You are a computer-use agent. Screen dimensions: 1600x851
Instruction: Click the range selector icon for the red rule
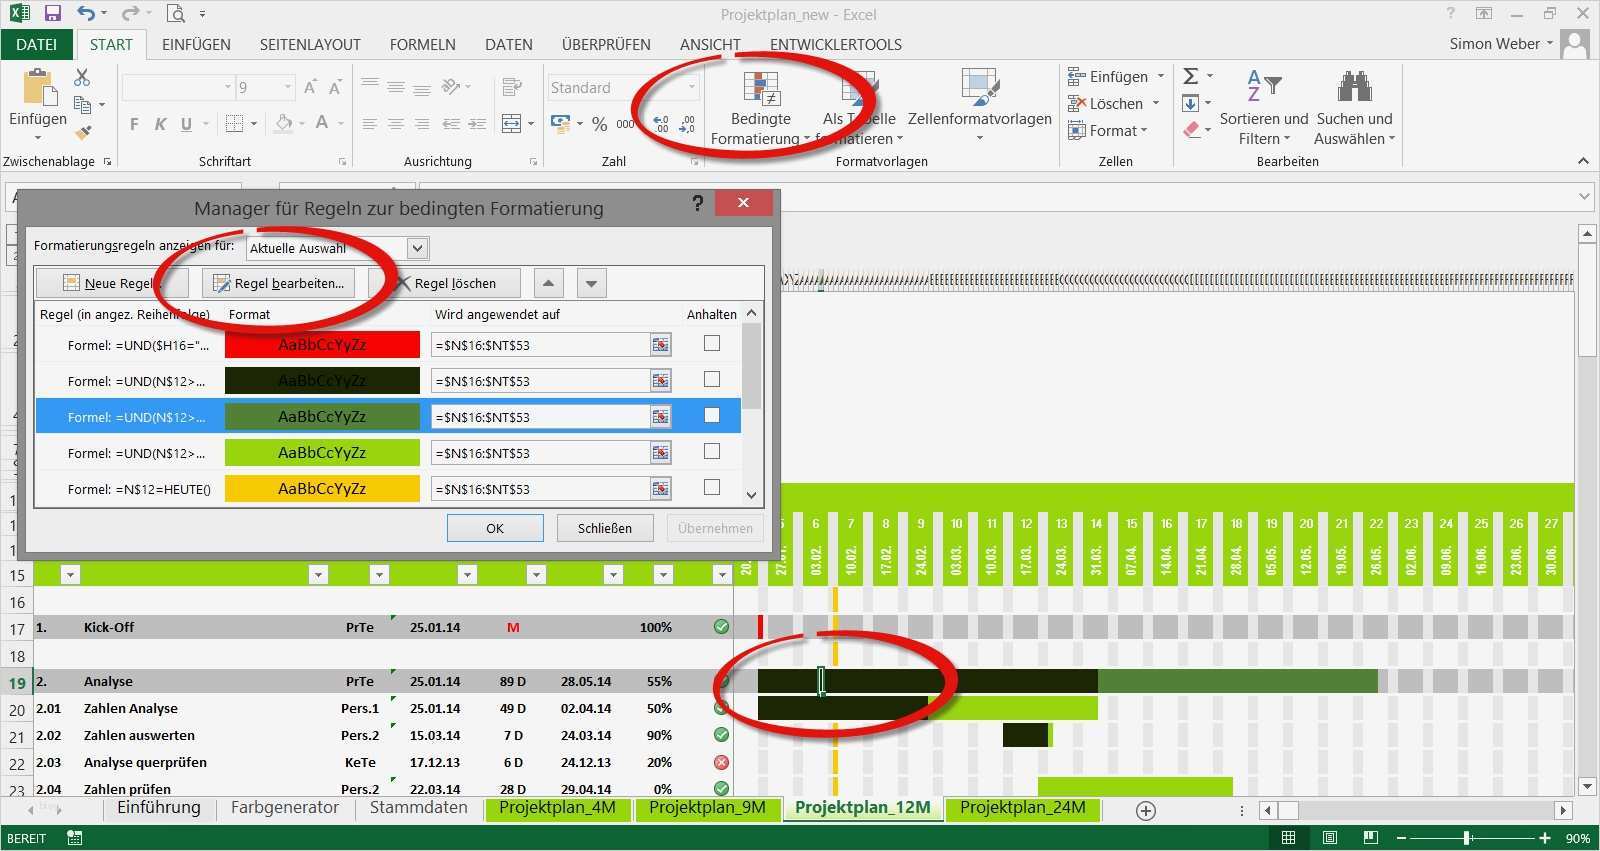click(x=660, y=345)
